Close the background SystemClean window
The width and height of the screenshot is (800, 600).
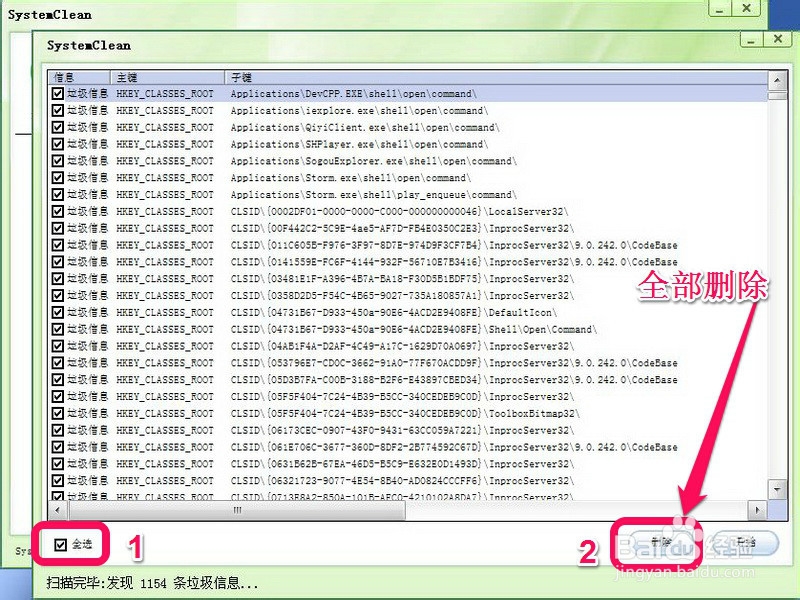[746, 9]
